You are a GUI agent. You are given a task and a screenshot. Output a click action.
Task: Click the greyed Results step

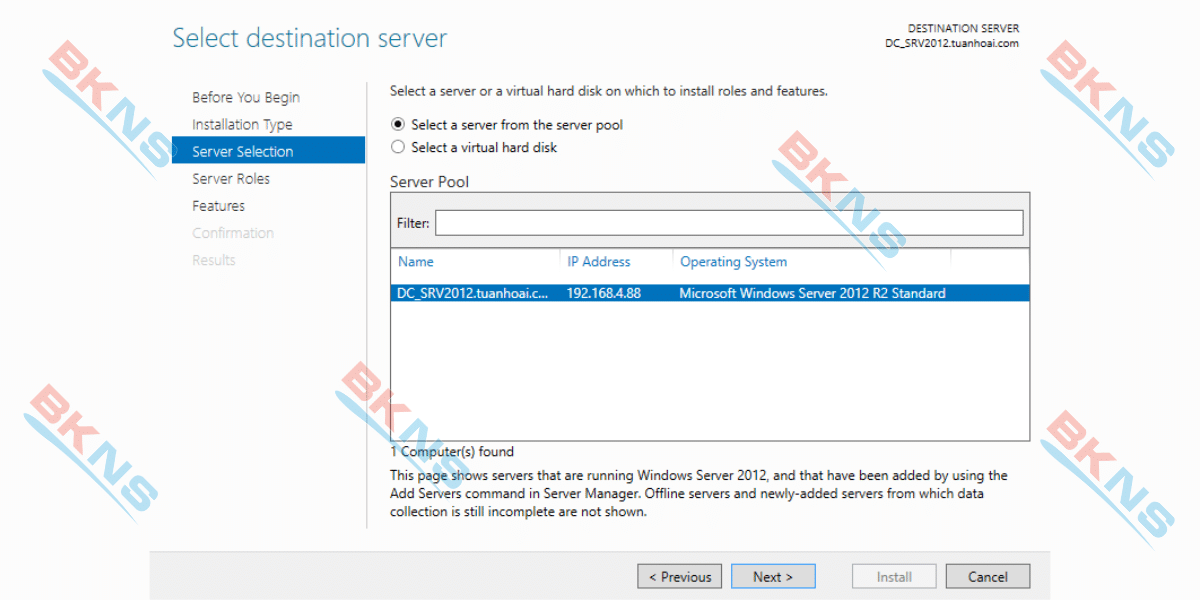214,260
